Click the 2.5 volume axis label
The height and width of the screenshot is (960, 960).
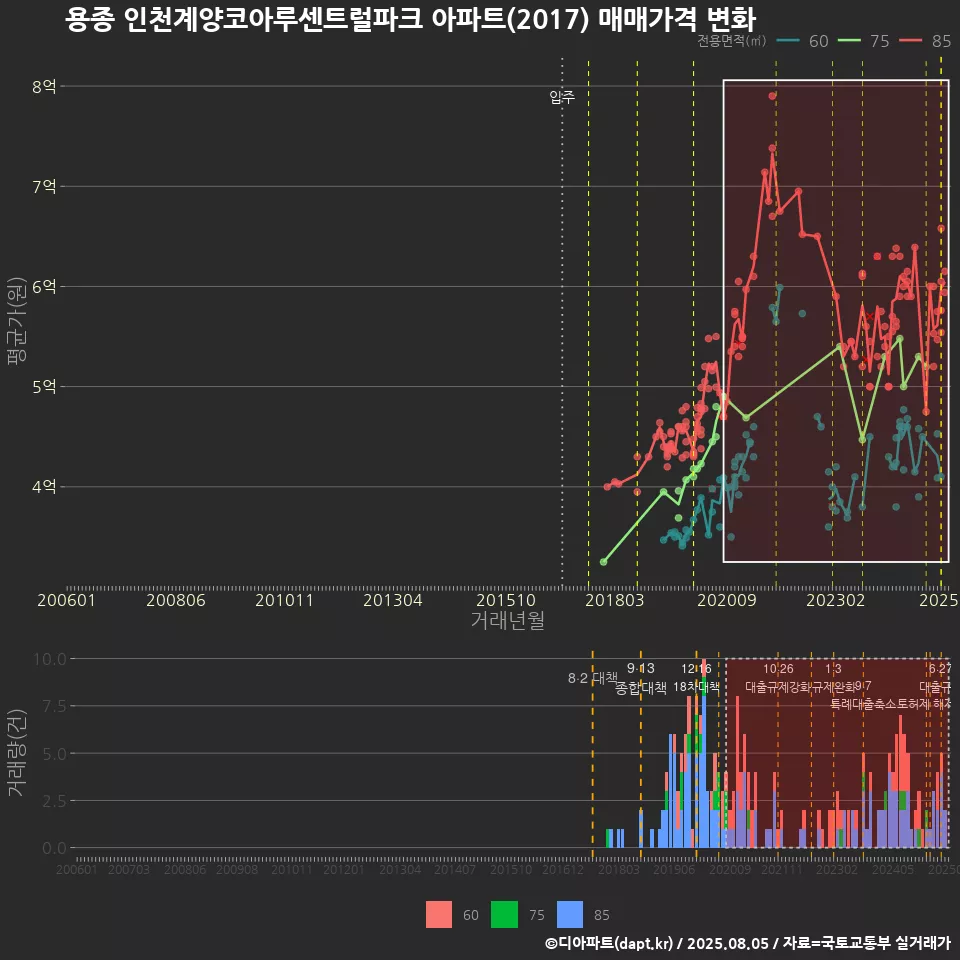tap(54, 801)
